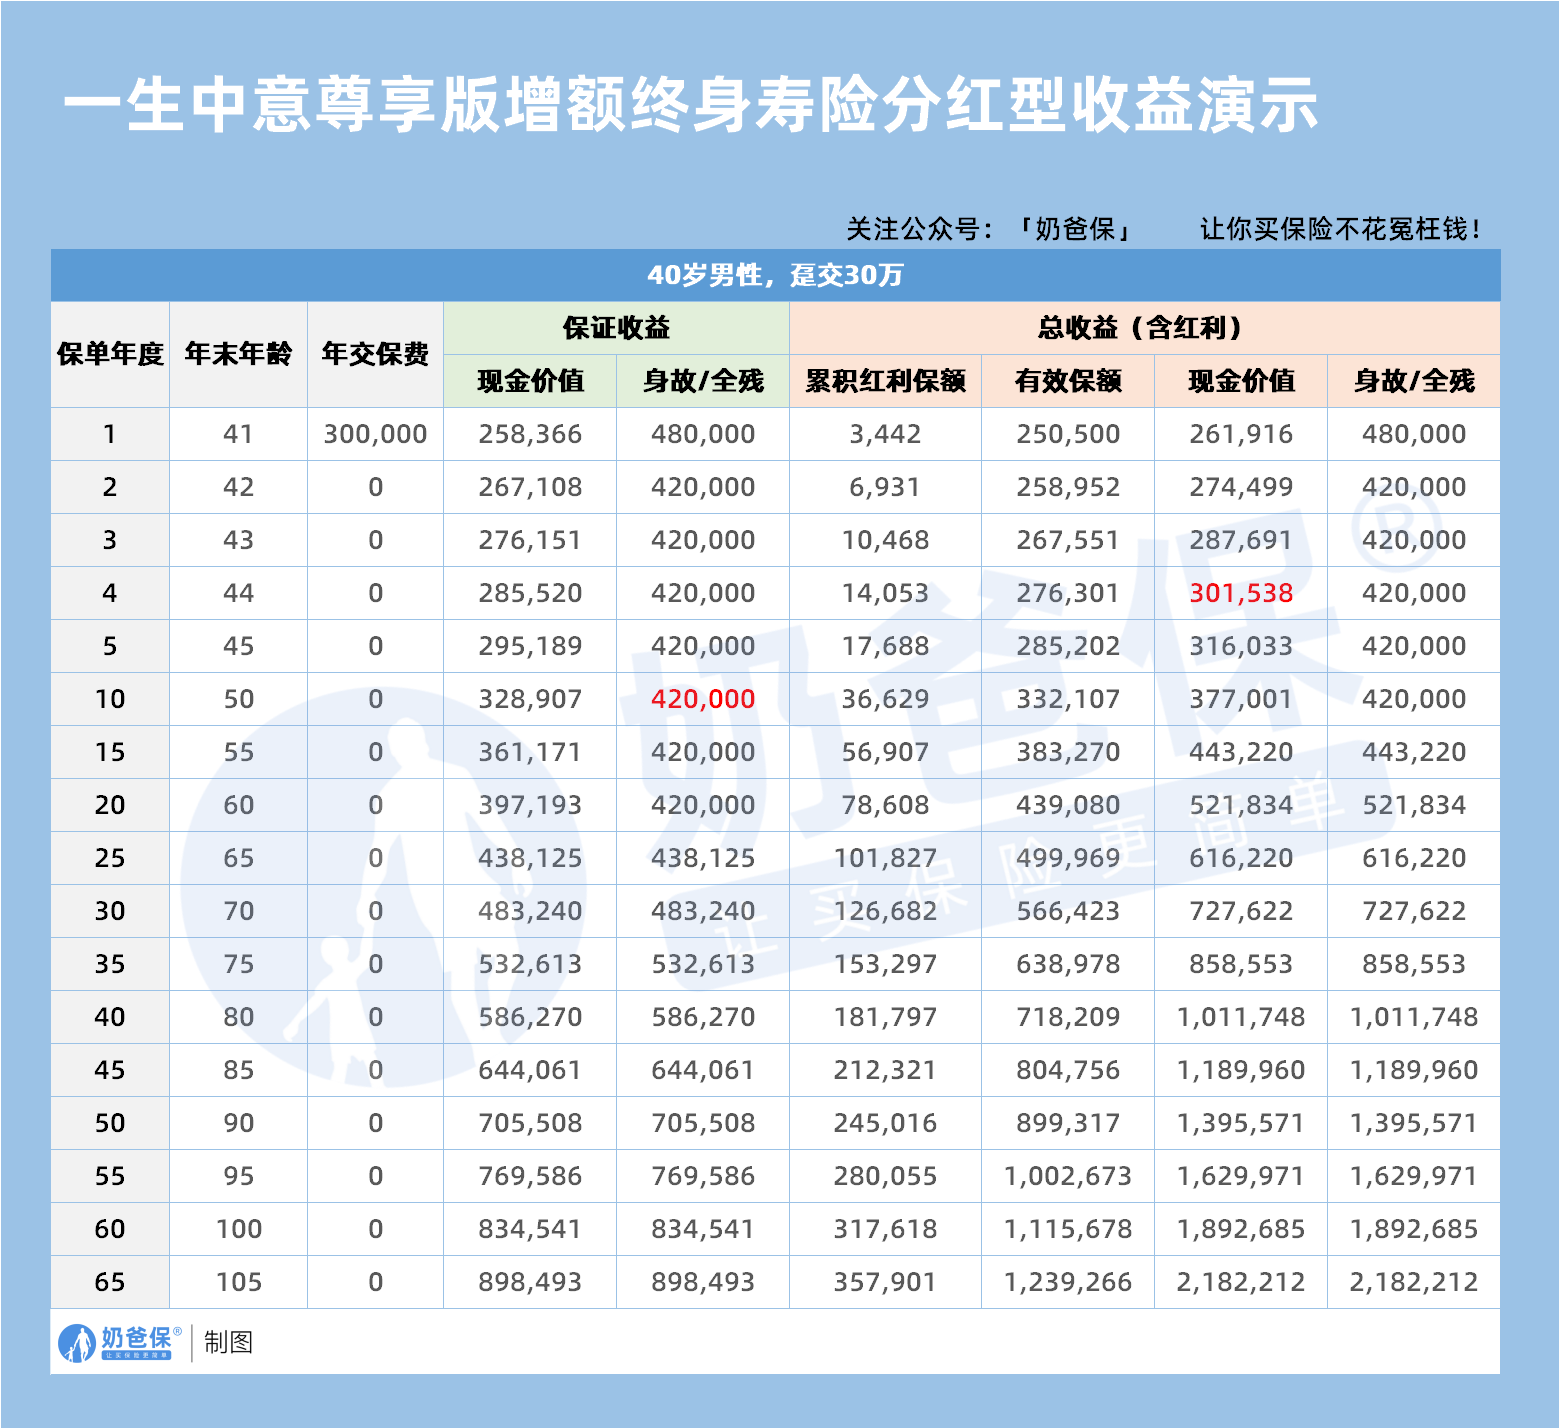Click the final 2,182,212 value at bottom right
Viewport: 1559px width, 1428px height.
tap(1415, 1281)
